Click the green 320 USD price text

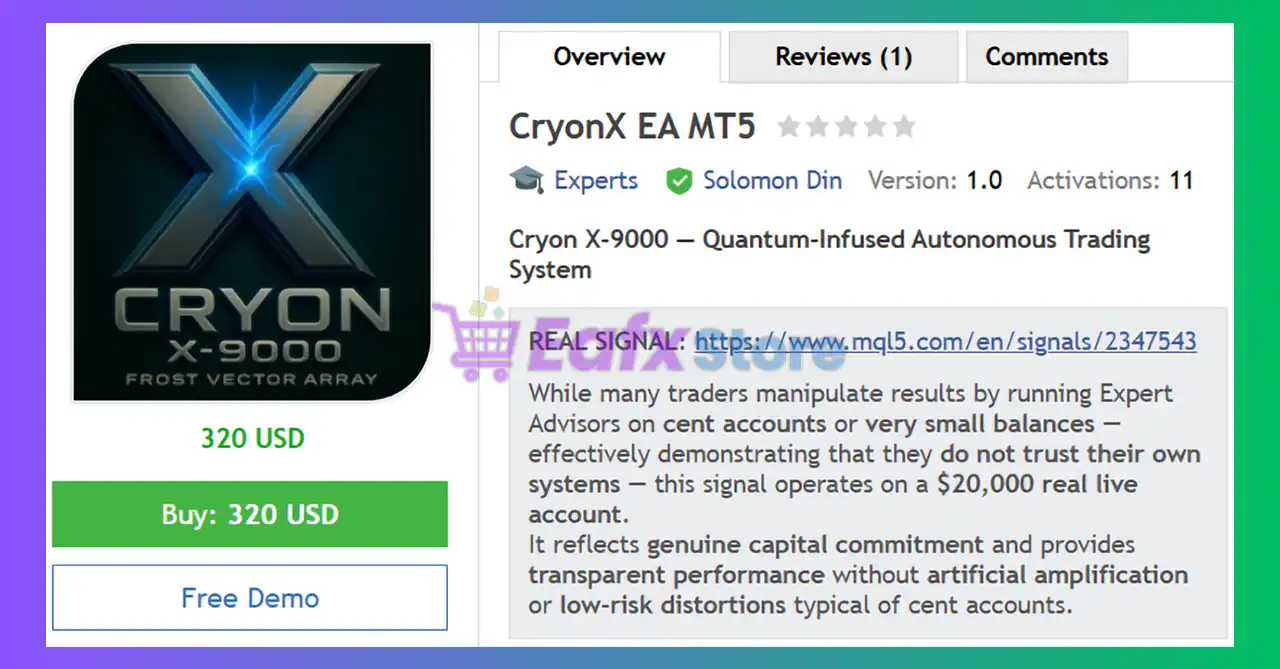(x=252, y=439)
